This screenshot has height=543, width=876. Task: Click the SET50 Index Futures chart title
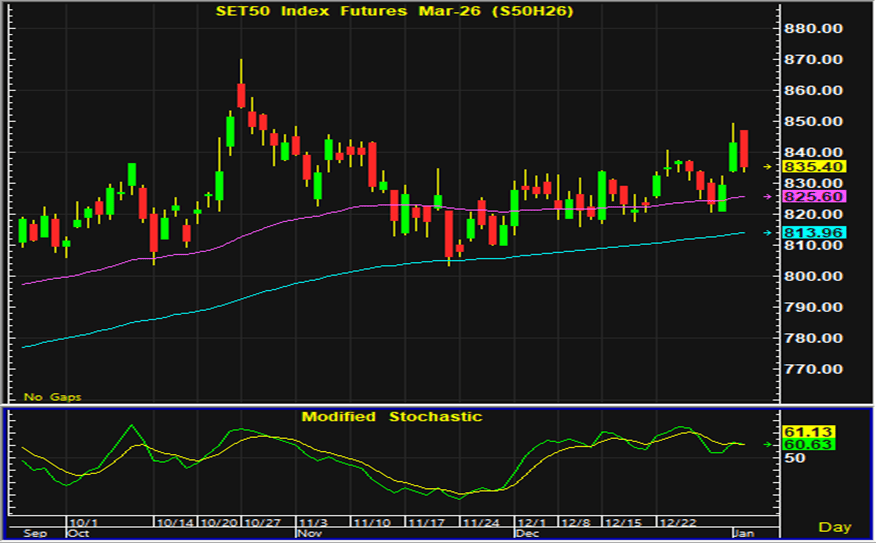pyautogui.click(x=395, y=11)
